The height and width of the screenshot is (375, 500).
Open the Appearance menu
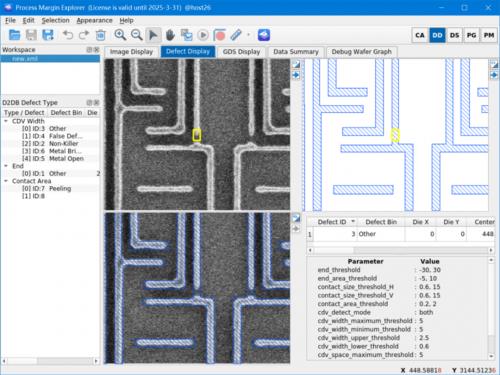(94, 20)
